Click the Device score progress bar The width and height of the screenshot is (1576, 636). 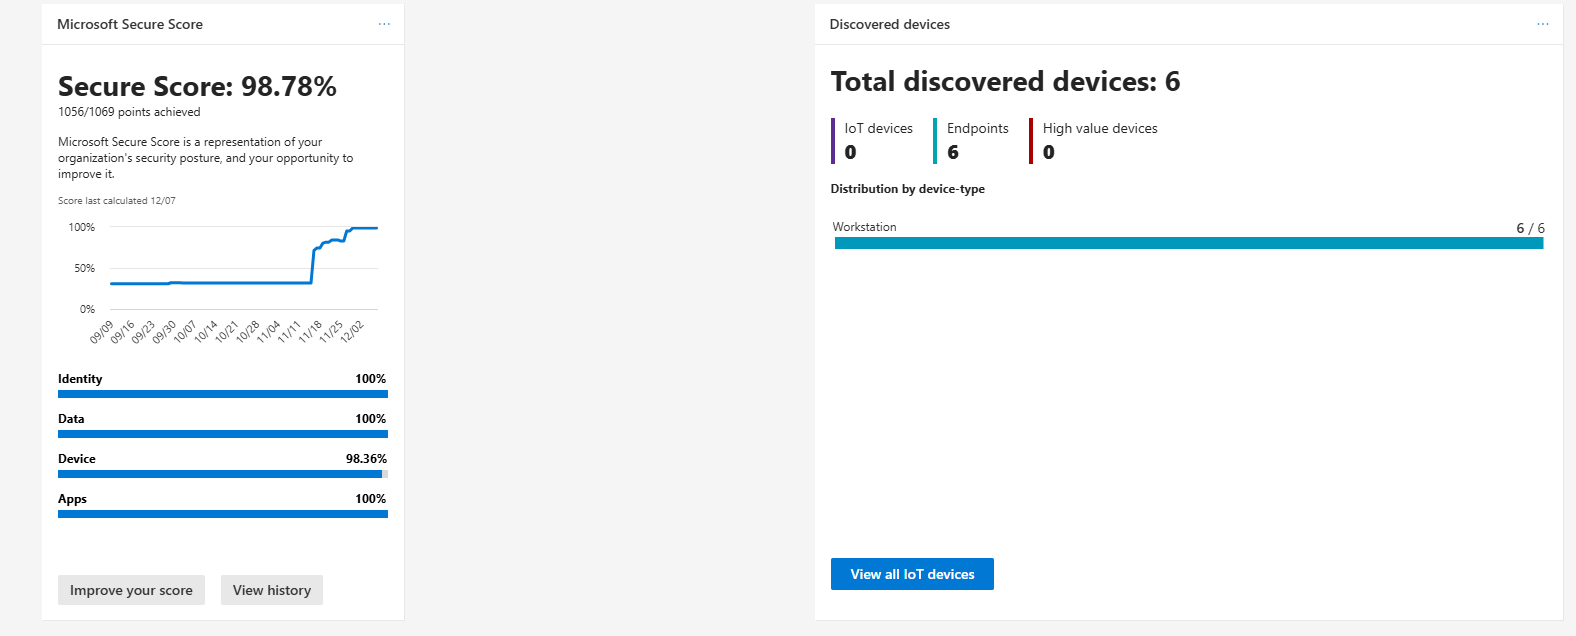pyautogui.click(x=222, y=474)
